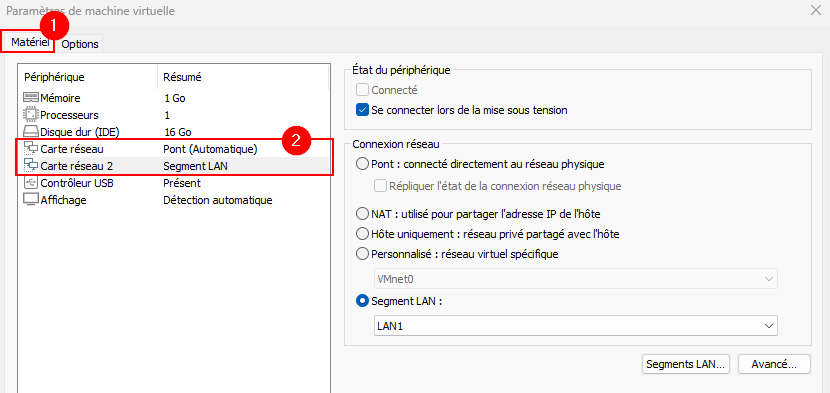Viewport: 830px width, 393px height.
Task: Click the 1 Go memory summary
Action: click(x=175, y=98)
